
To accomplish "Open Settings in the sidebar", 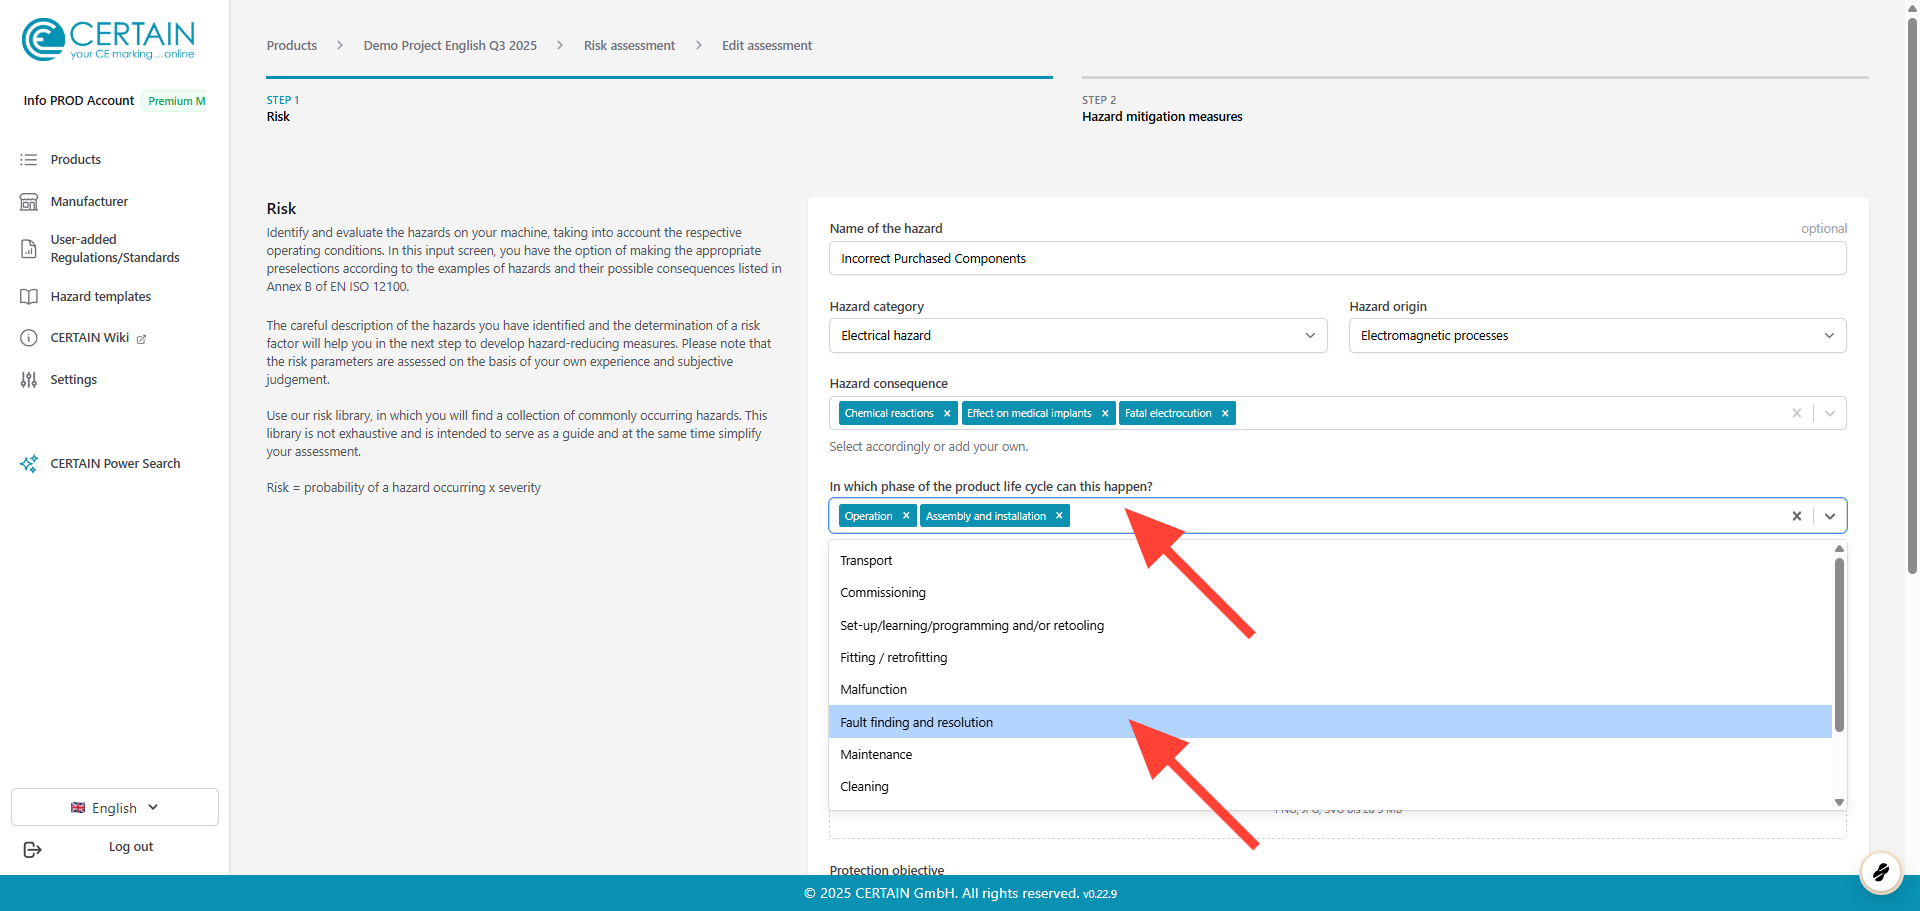I will (74, 380).
